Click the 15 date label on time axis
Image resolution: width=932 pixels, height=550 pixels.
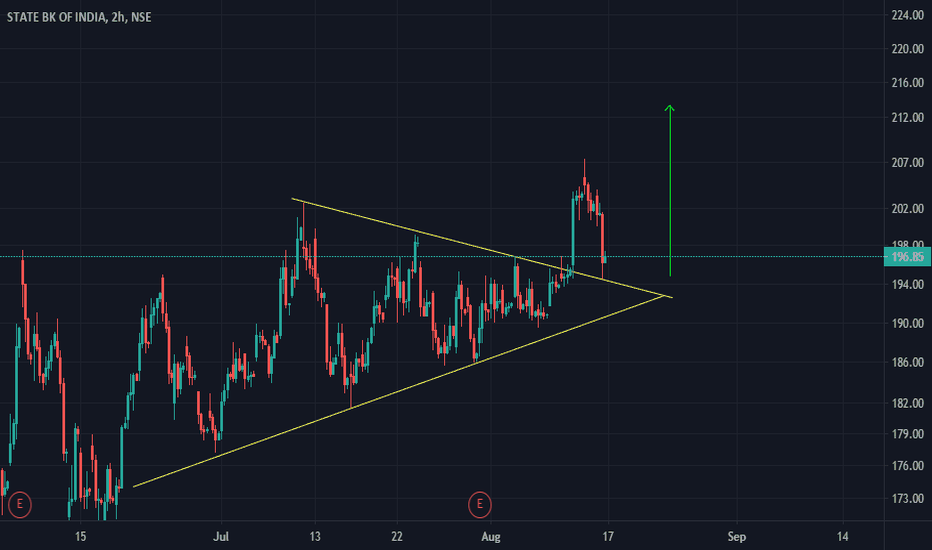(80, 536)
